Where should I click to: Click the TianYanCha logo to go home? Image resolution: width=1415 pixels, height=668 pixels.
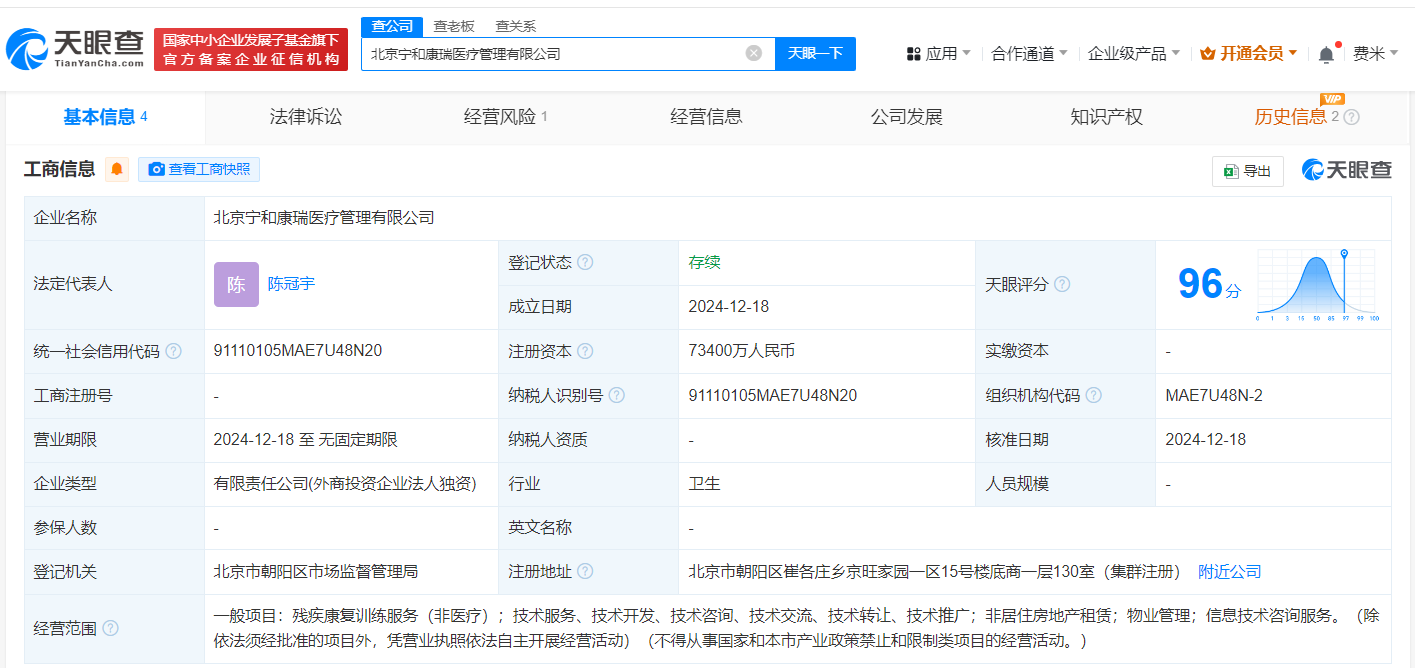coord(76,48)
